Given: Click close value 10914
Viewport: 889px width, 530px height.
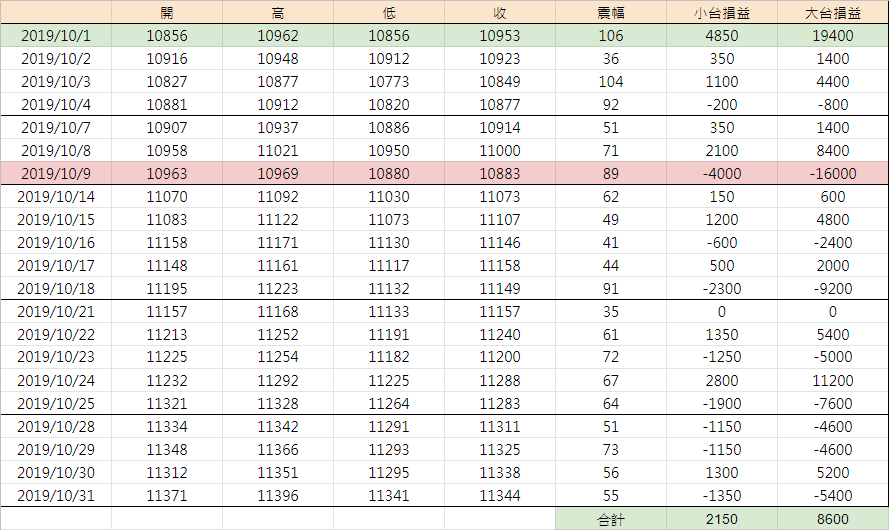Looking at the screenshot, I should [500, 128].
